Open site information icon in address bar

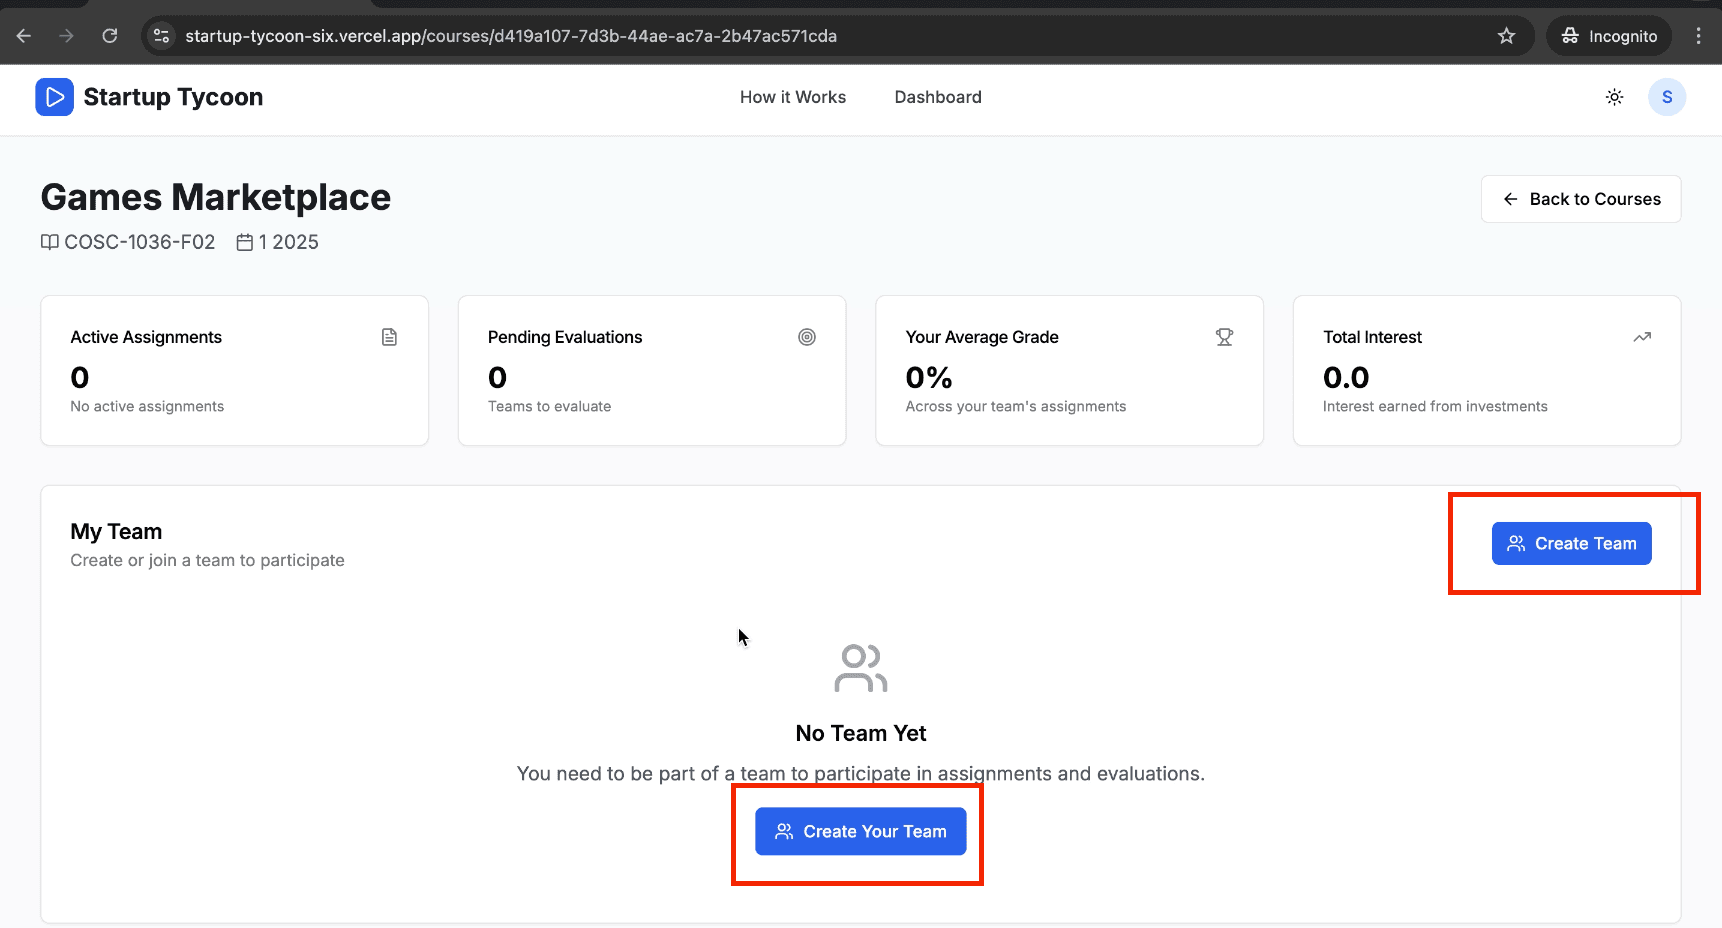(x=161, y=36)
